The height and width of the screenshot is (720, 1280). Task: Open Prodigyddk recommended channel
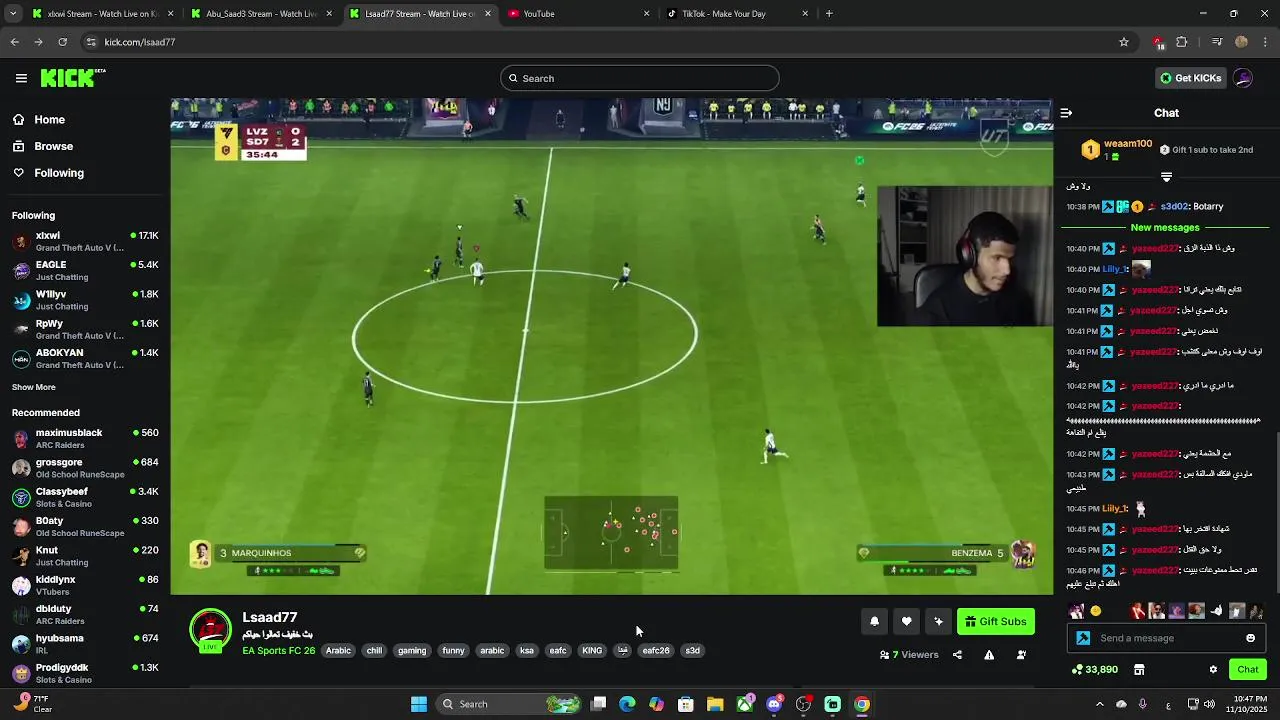[85, 673]
